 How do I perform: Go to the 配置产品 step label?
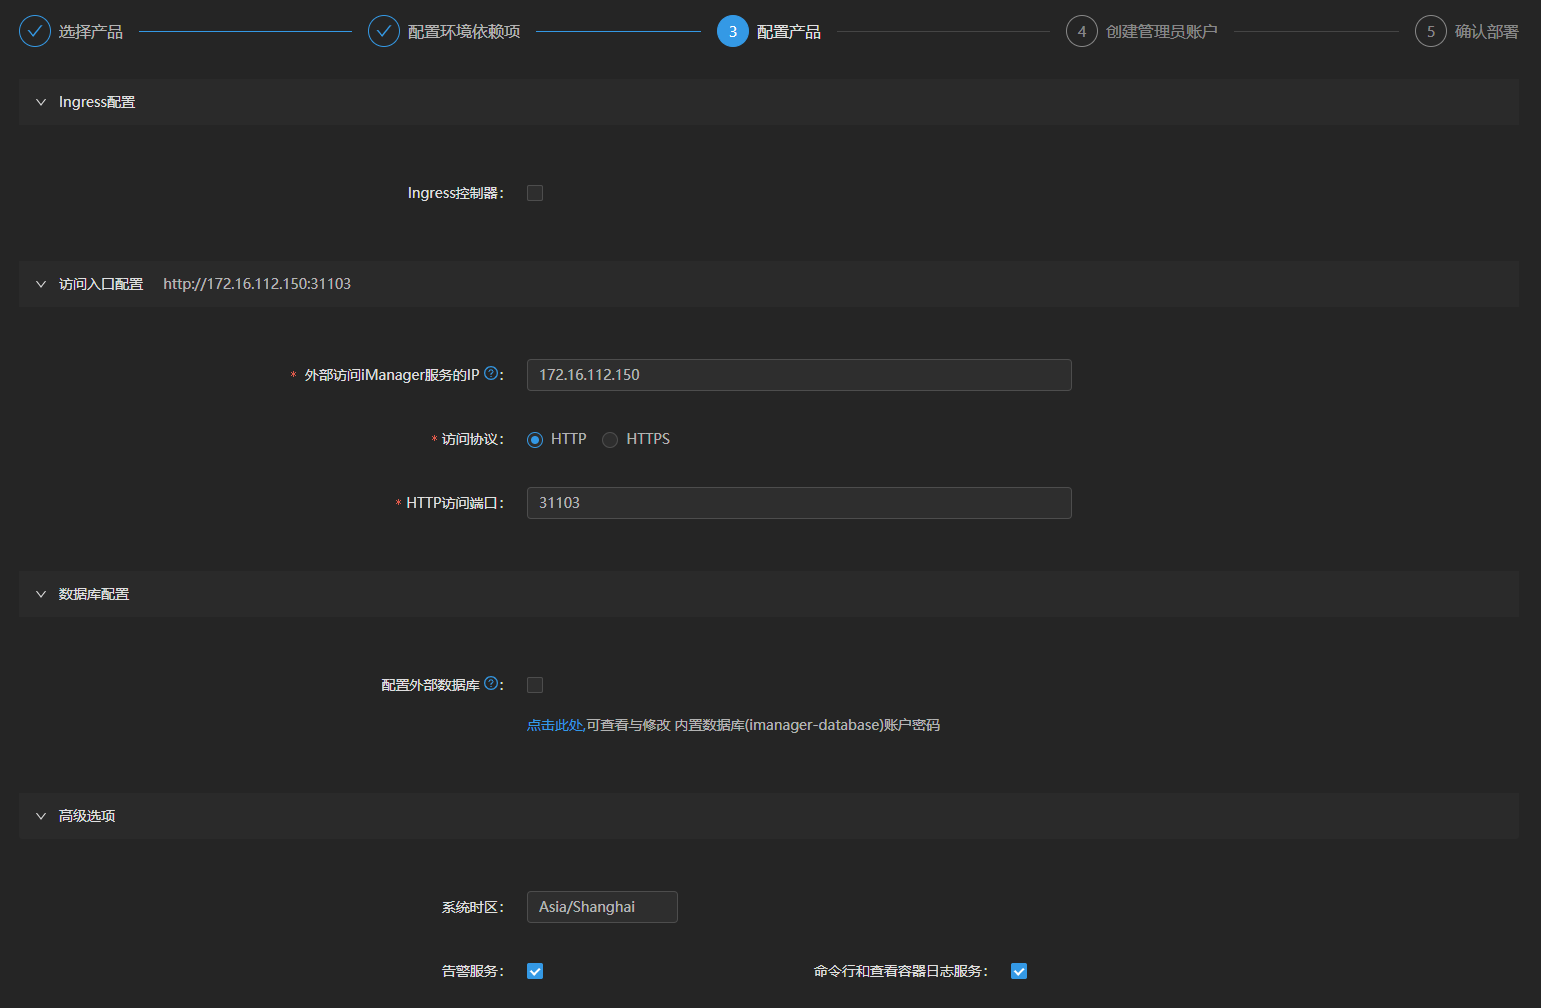point(790,31)
